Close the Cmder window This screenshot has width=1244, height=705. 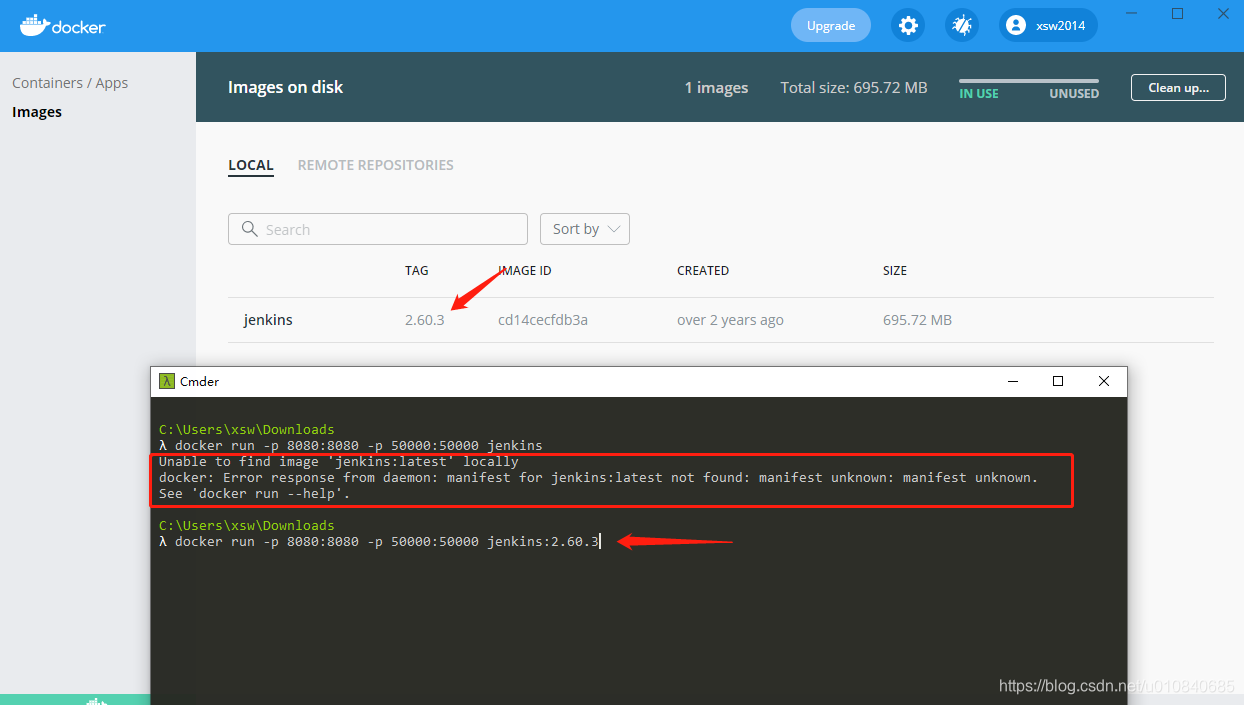point(1103,381)
